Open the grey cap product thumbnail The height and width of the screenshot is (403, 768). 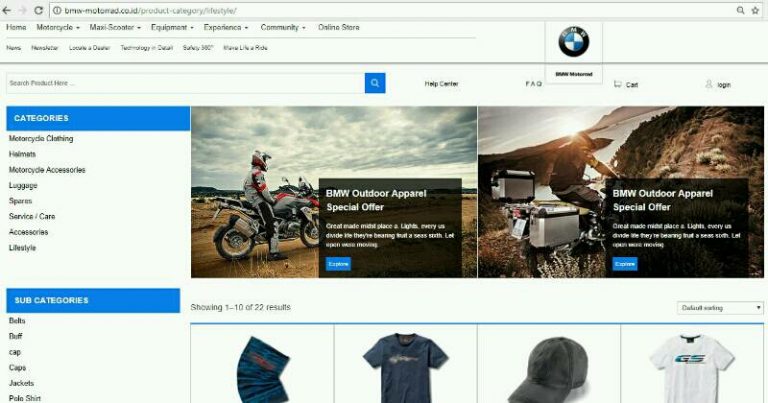[x=548, y=366]
